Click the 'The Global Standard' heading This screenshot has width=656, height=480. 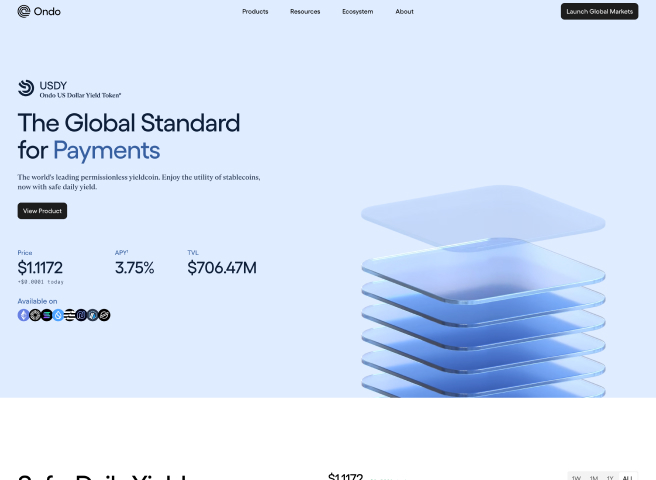pyautogui.click(x=129, y=123)
